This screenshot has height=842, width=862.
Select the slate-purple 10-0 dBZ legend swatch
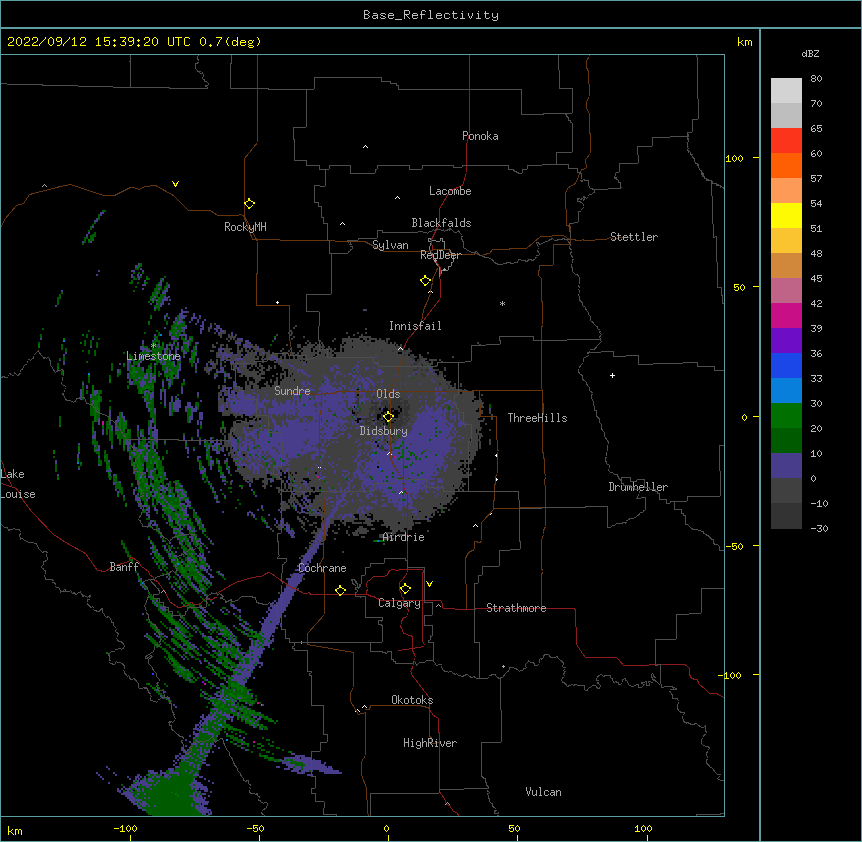[x=786, y=466]
